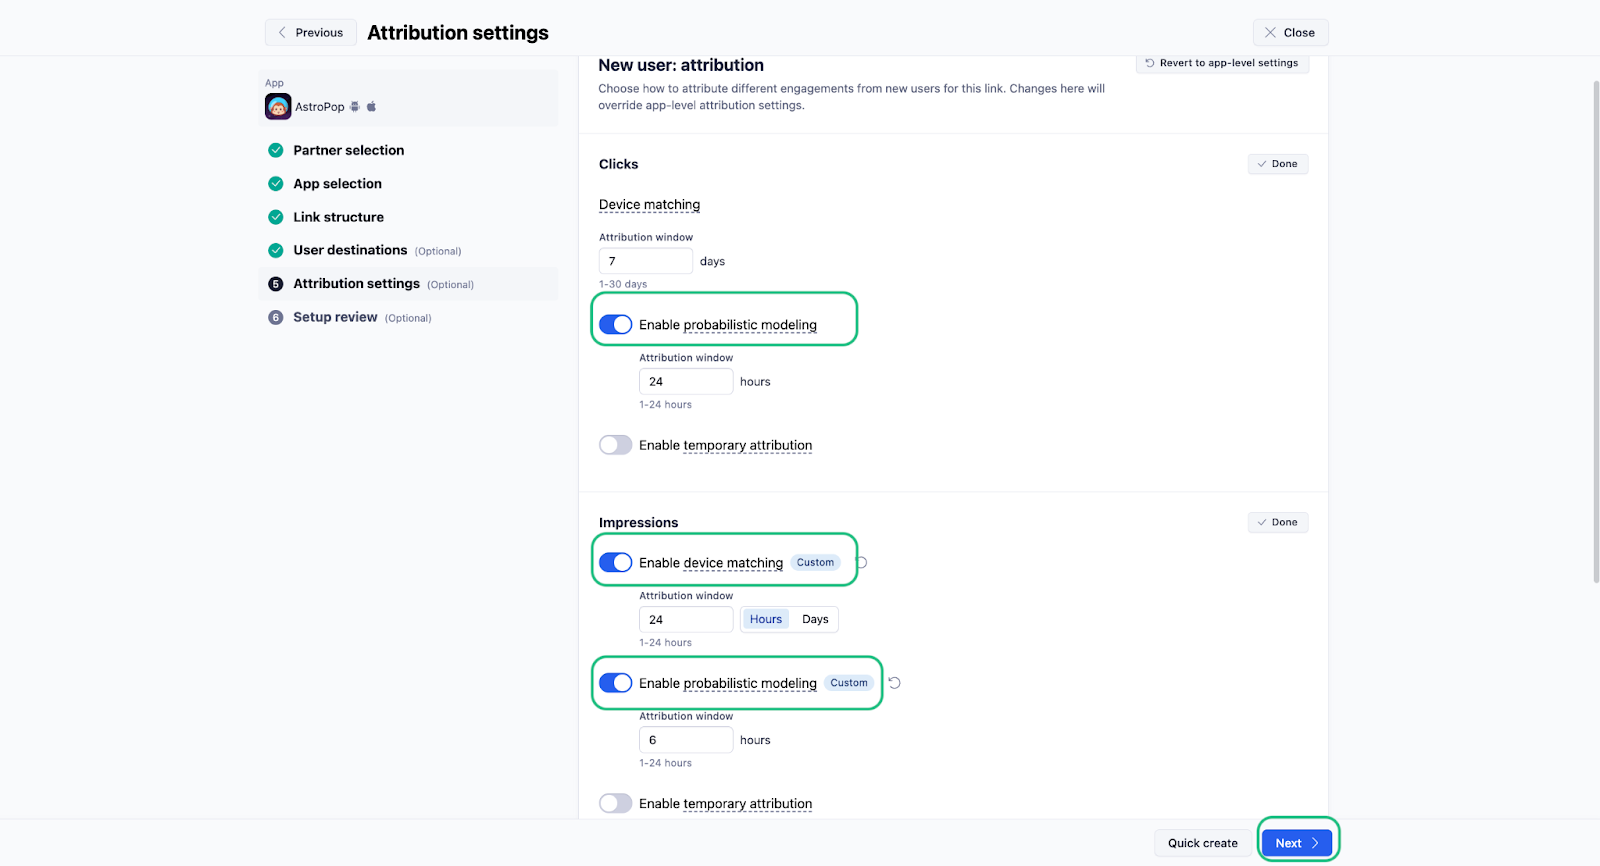The width and height of the screenshot is (1600, 866).
Task: Click the Android platform icon next to AstroPop
Action: point(355,107)
